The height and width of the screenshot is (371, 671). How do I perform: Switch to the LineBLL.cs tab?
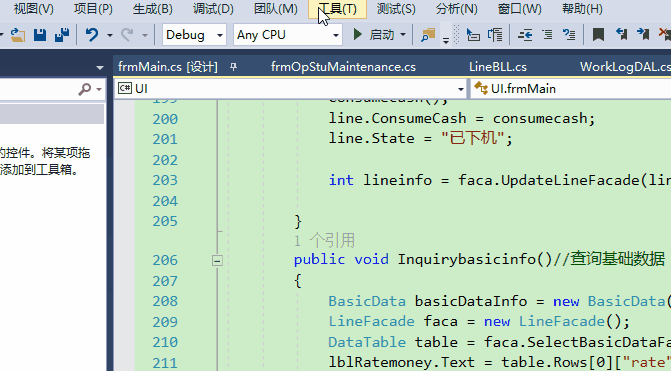(x=498, y=67)
